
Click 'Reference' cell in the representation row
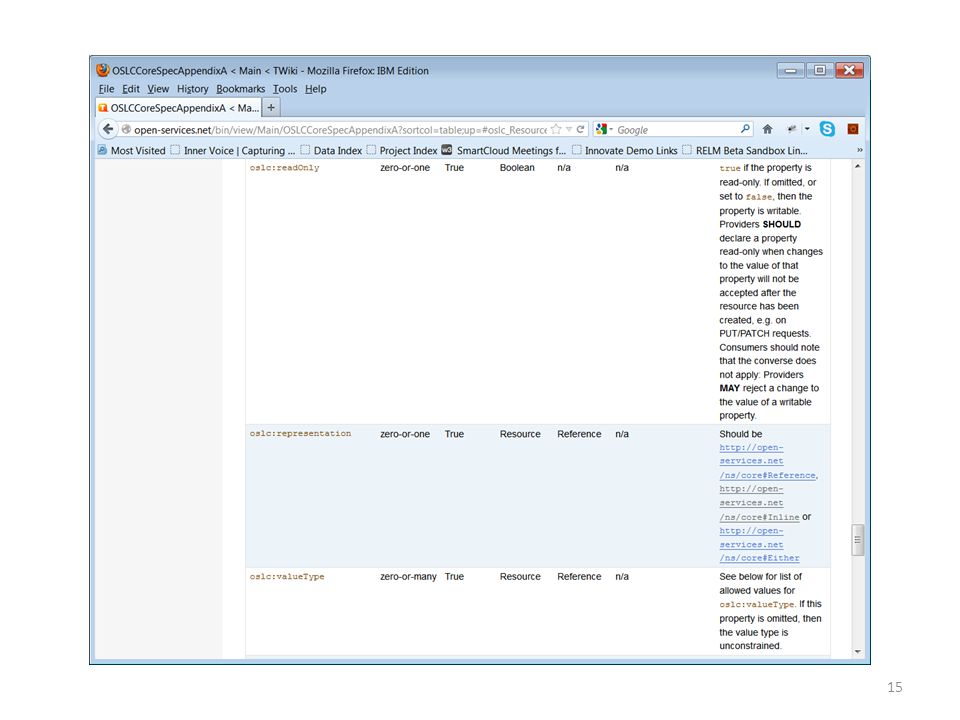pyautogui.click(x=579, y=433)
